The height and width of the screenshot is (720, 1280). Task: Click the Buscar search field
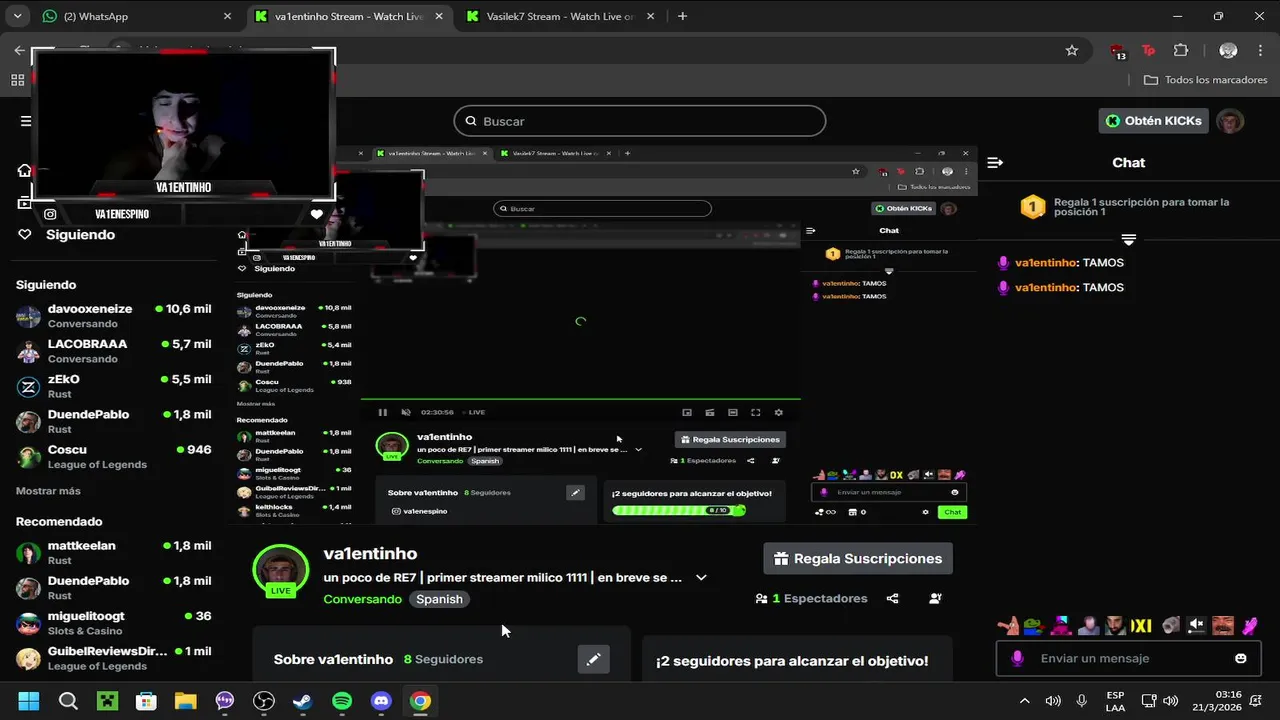click(x=640, y=121)
